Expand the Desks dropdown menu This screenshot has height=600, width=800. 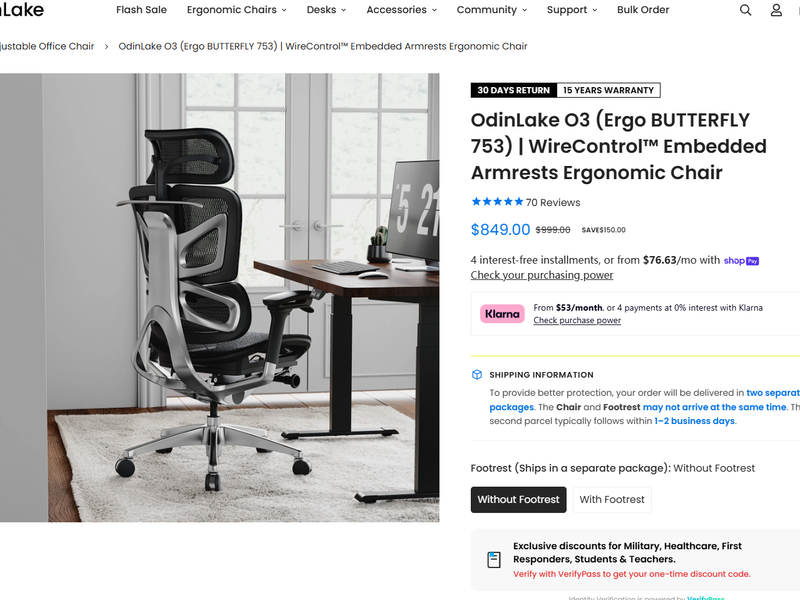(x=327, y=10)
